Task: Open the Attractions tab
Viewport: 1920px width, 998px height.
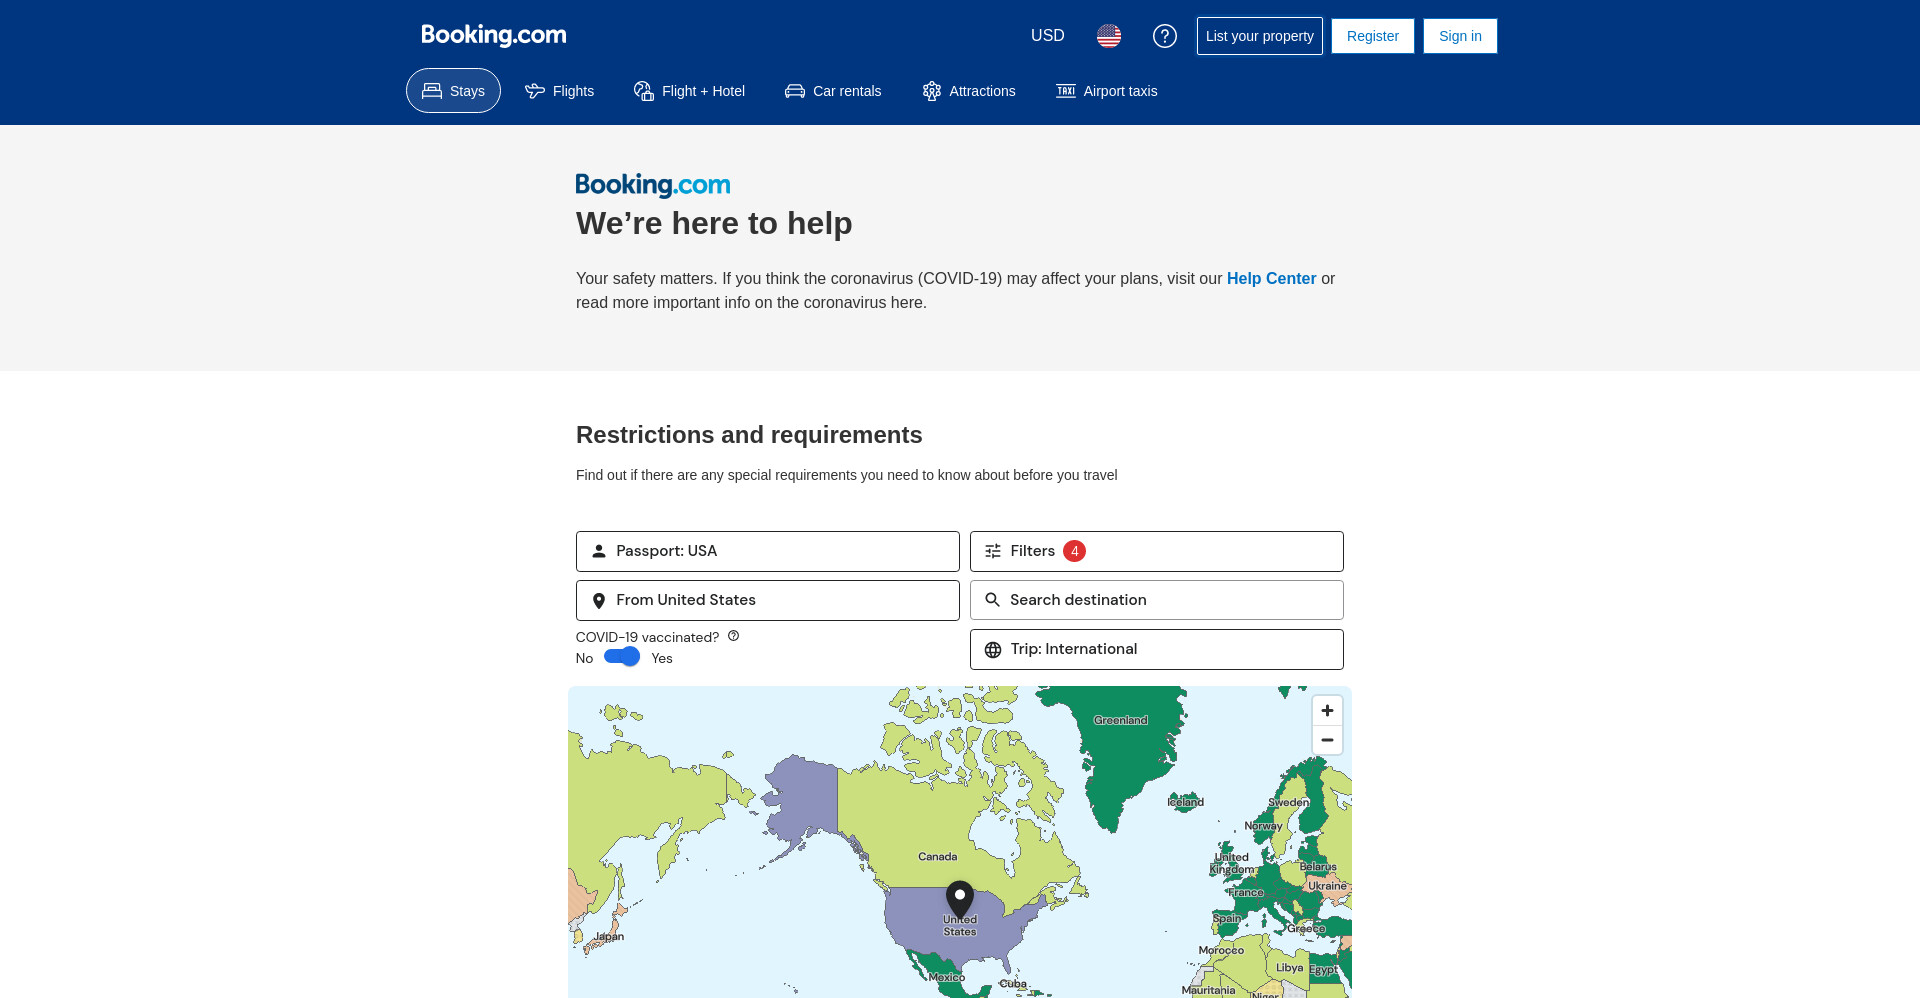Action: pos(968,91)
